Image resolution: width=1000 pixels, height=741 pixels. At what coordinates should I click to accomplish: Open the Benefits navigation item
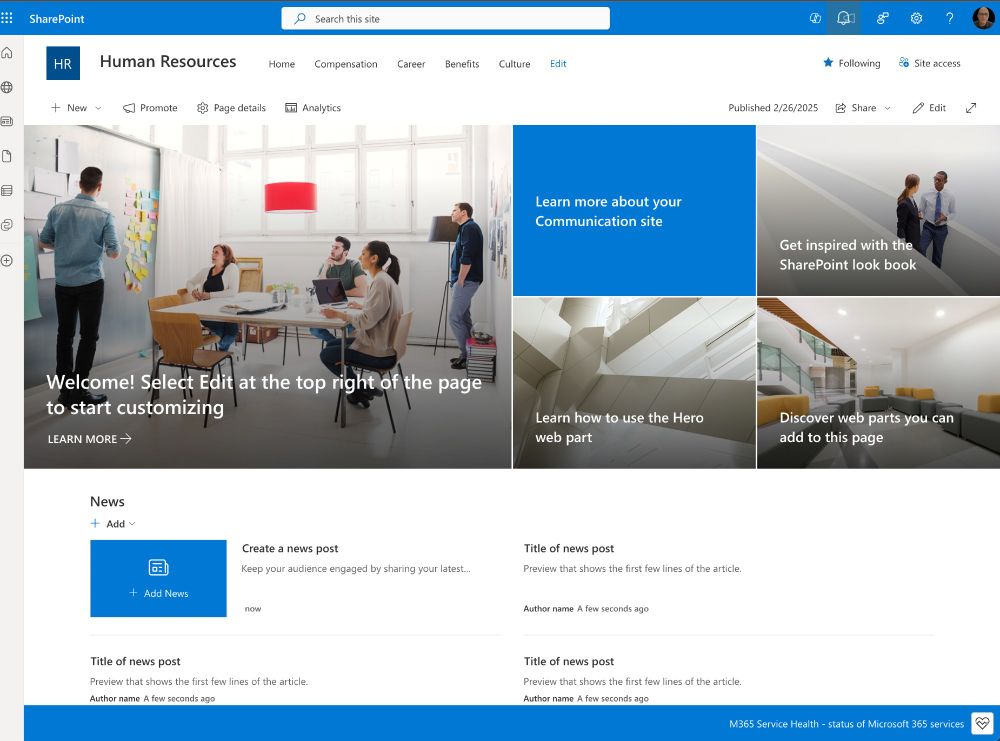pos(462,64)
